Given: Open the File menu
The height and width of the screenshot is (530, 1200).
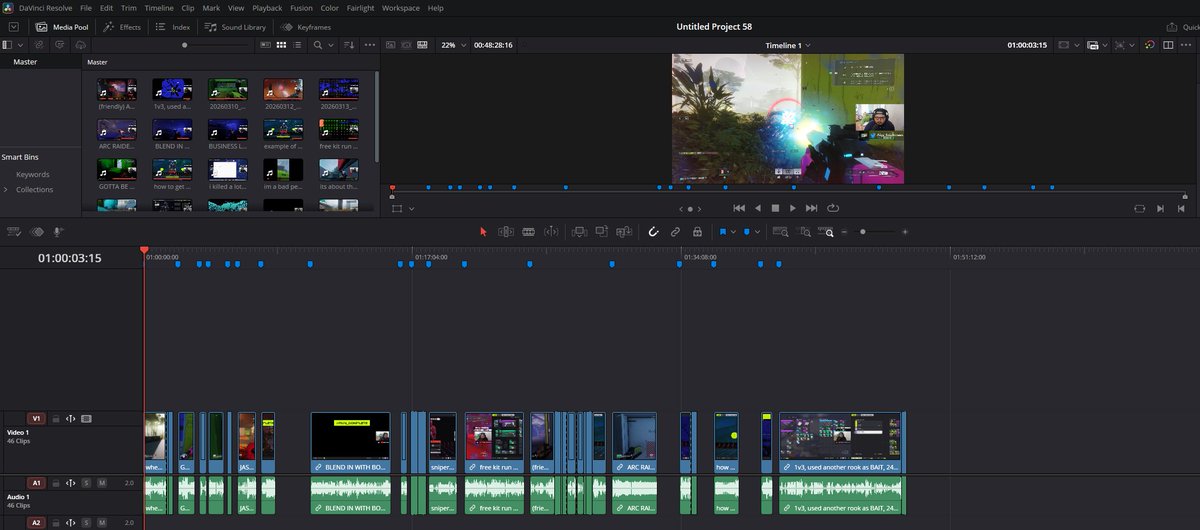Looking at the screenshot, I should click(x=86, y=8).
